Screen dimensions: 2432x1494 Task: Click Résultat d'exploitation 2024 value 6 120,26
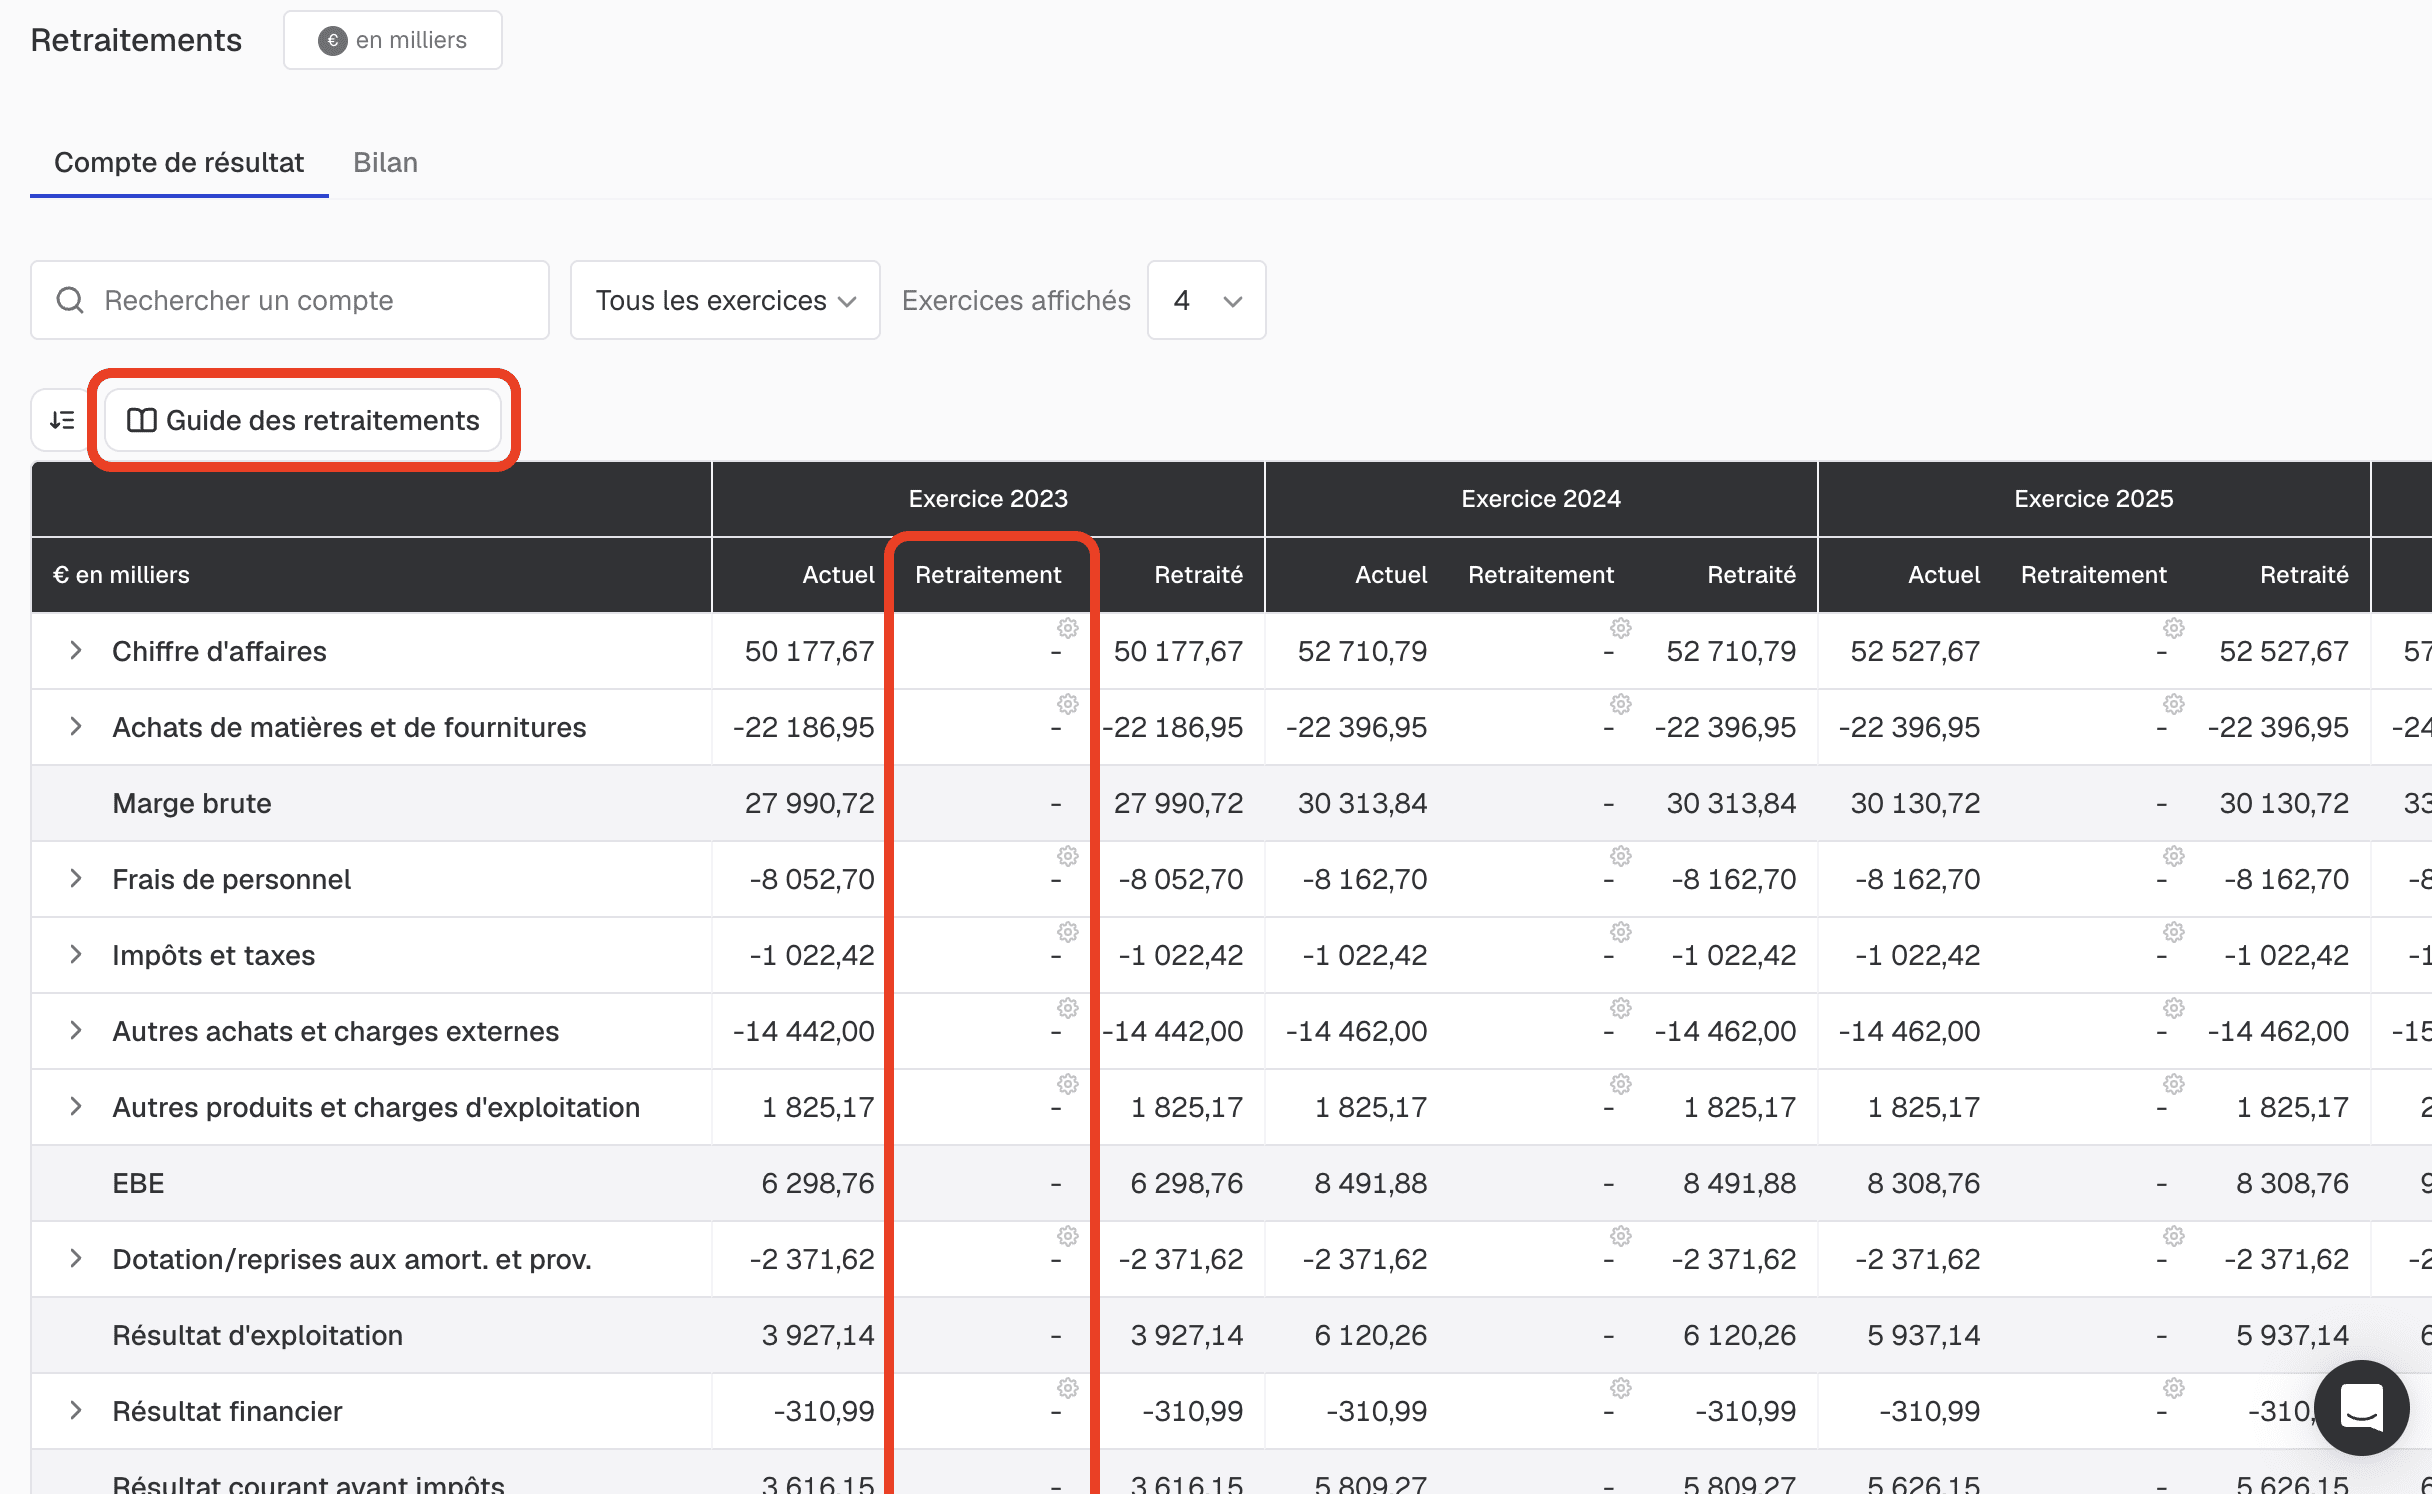coord(1370,1335)
